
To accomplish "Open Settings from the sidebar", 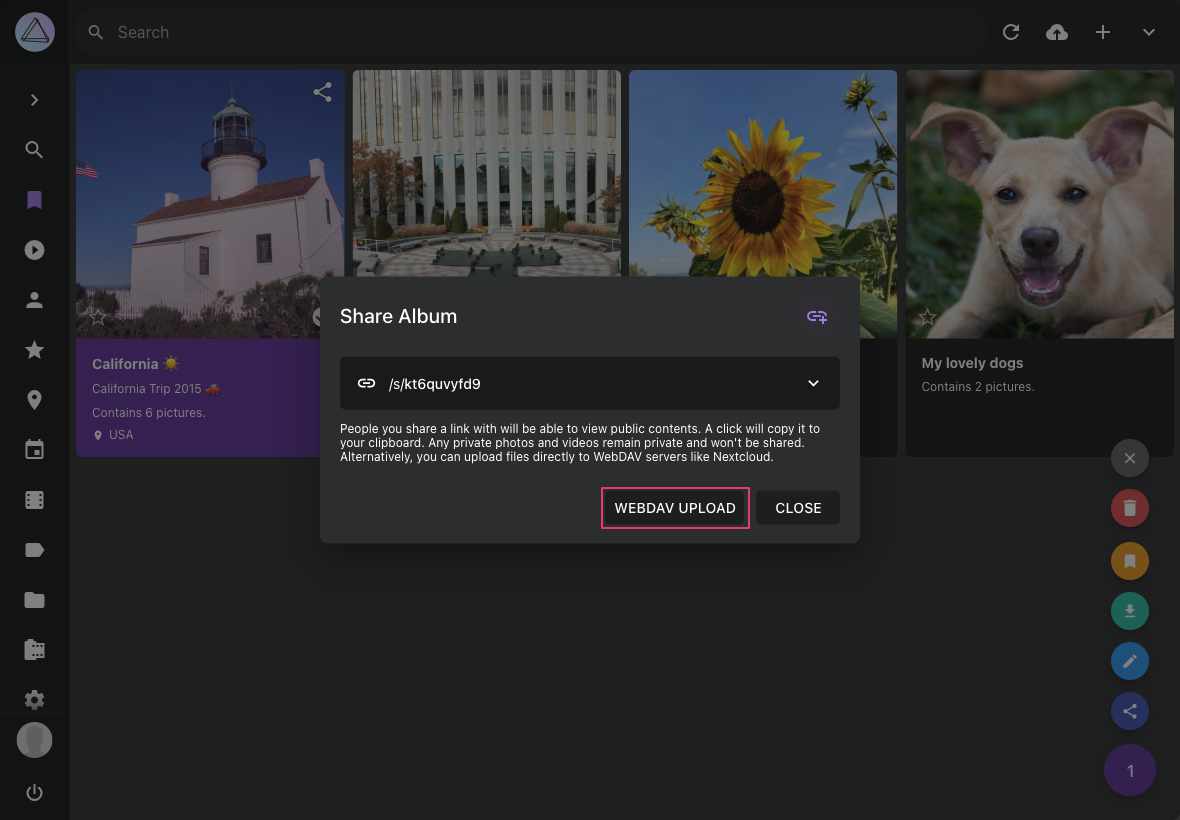I will click(34, 699).
